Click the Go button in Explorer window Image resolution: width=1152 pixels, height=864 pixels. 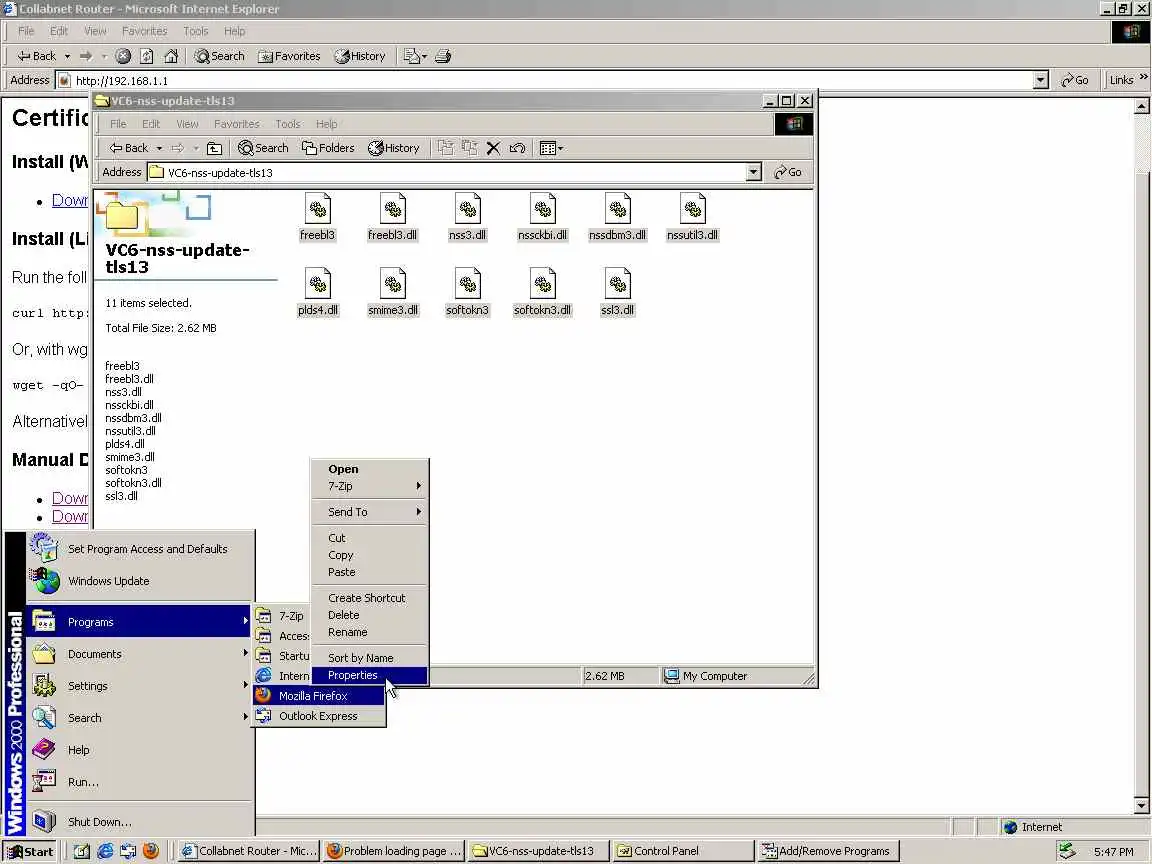[788, 173]
